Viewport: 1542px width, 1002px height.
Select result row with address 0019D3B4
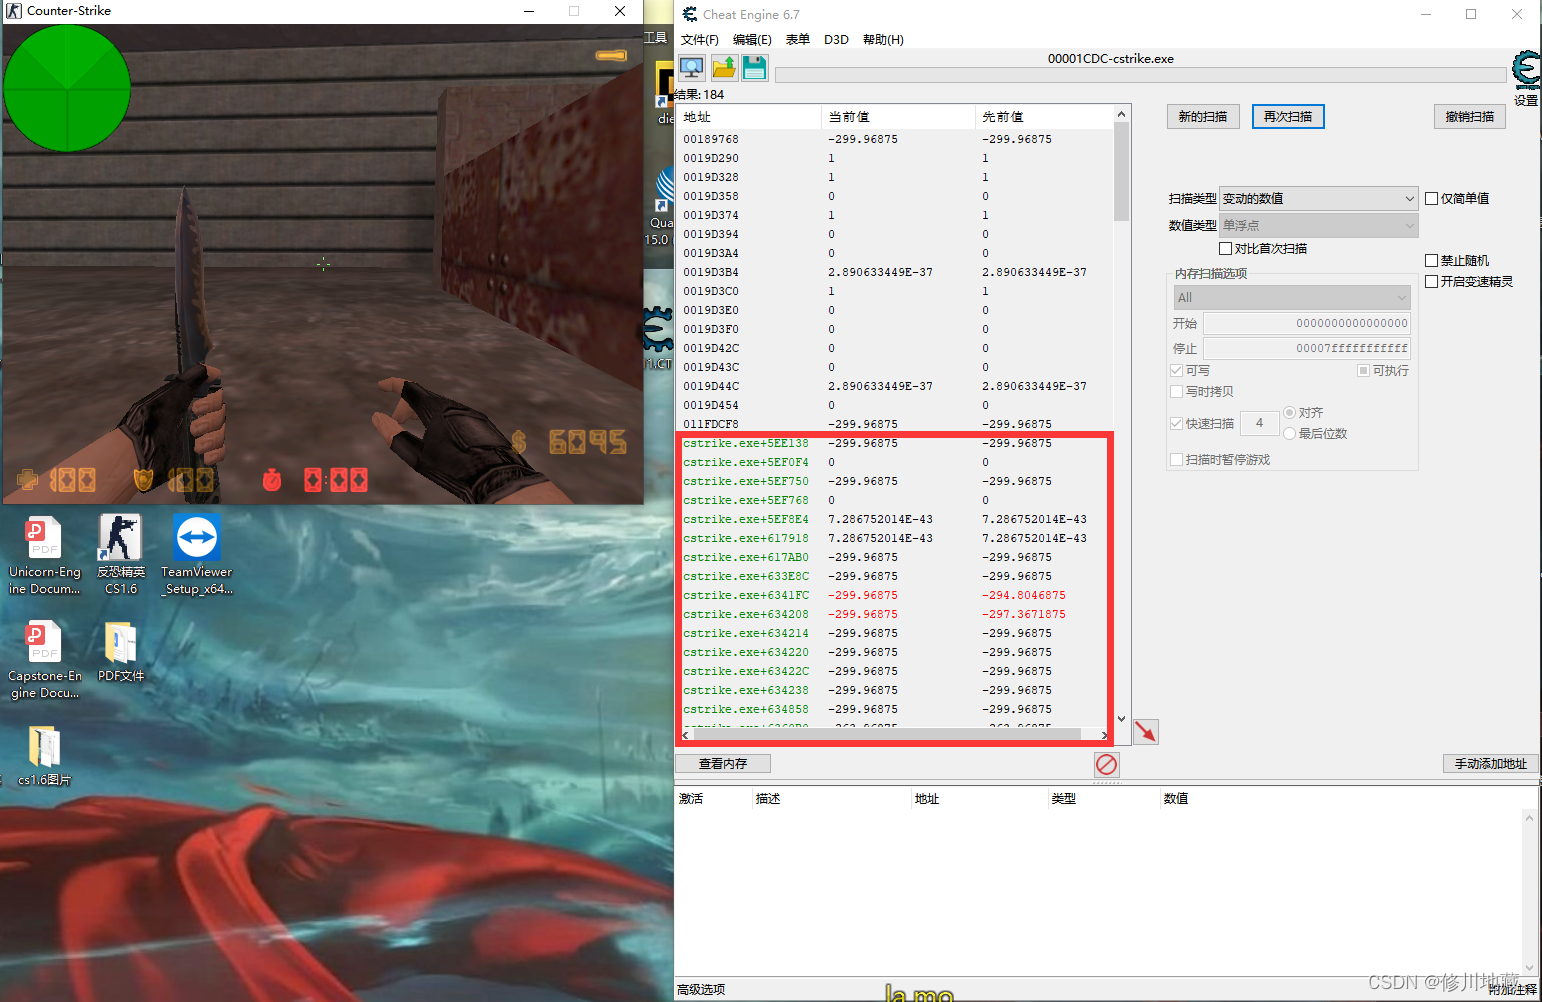click(895, 272)
